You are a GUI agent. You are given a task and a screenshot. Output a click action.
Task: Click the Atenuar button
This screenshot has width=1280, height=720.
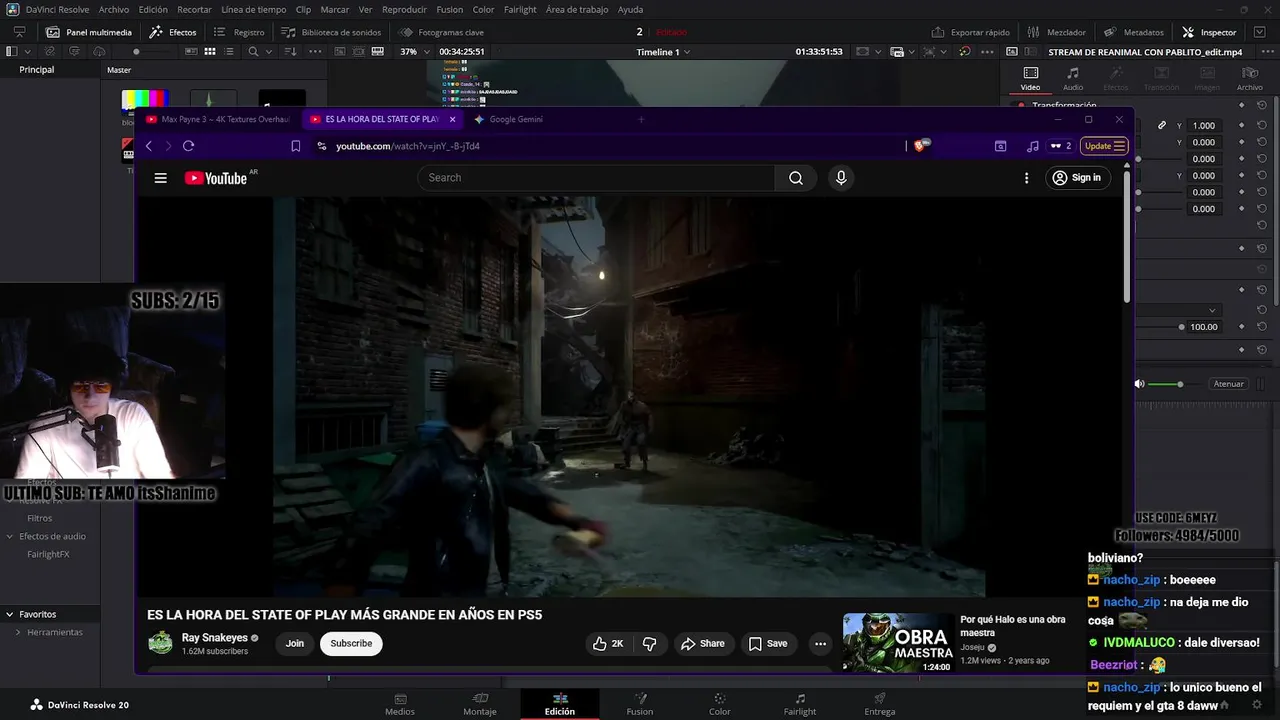coord(1228,384)
